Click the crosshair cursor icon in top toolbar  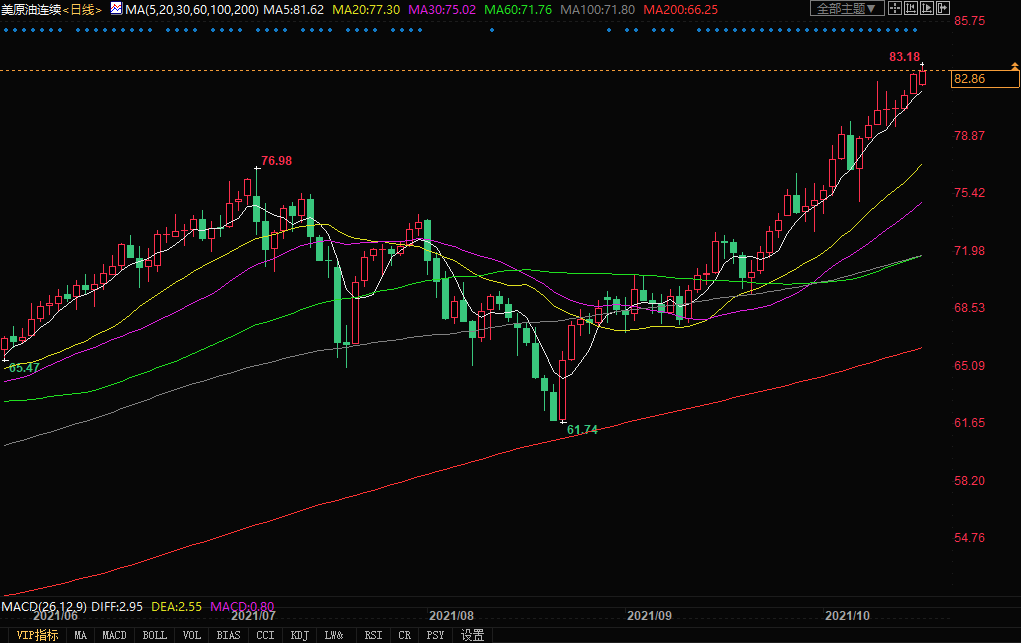point(893,9)
